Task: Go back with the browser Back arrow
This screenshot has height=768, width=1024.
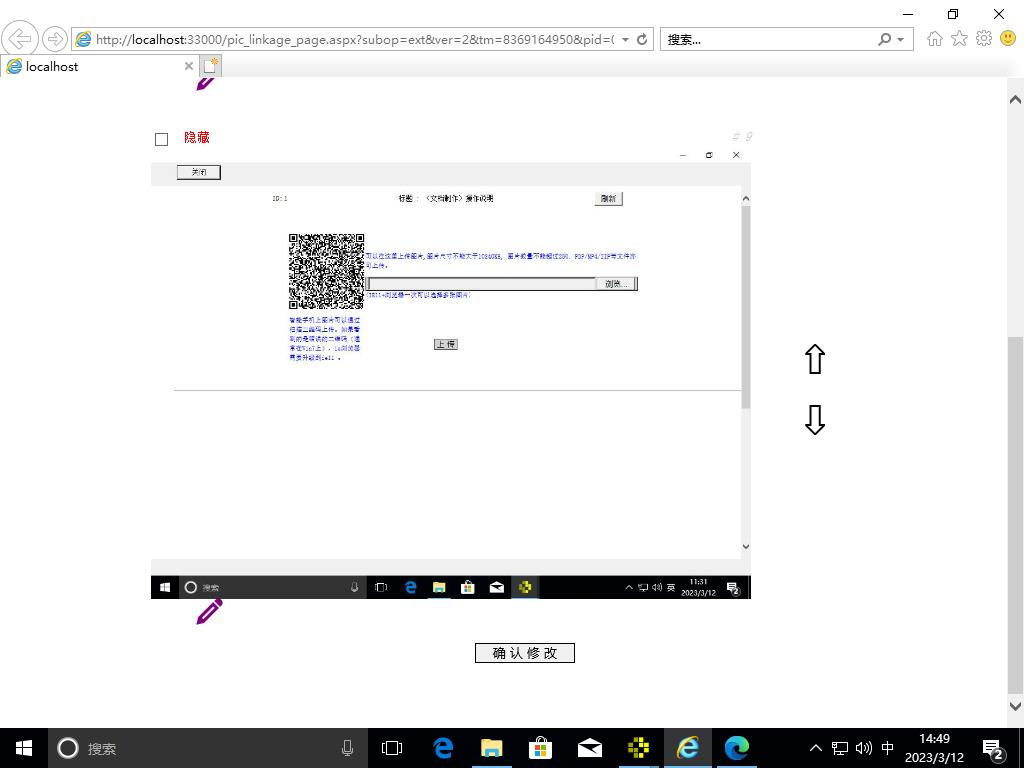Action: tap(20, 39)
